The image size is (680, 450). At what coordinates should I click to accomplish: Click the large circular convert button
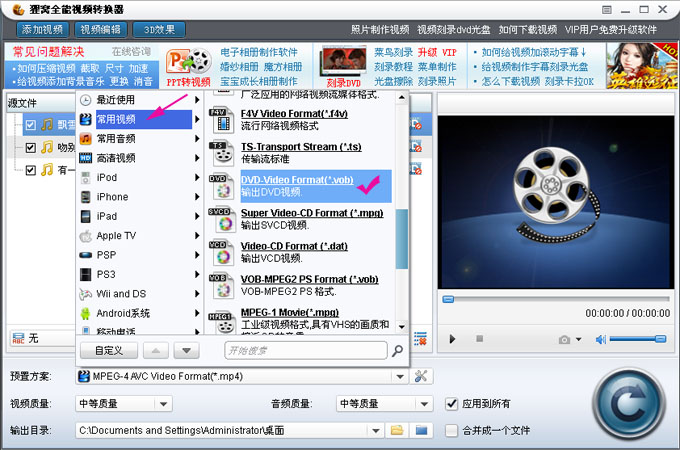coord(625,401)
